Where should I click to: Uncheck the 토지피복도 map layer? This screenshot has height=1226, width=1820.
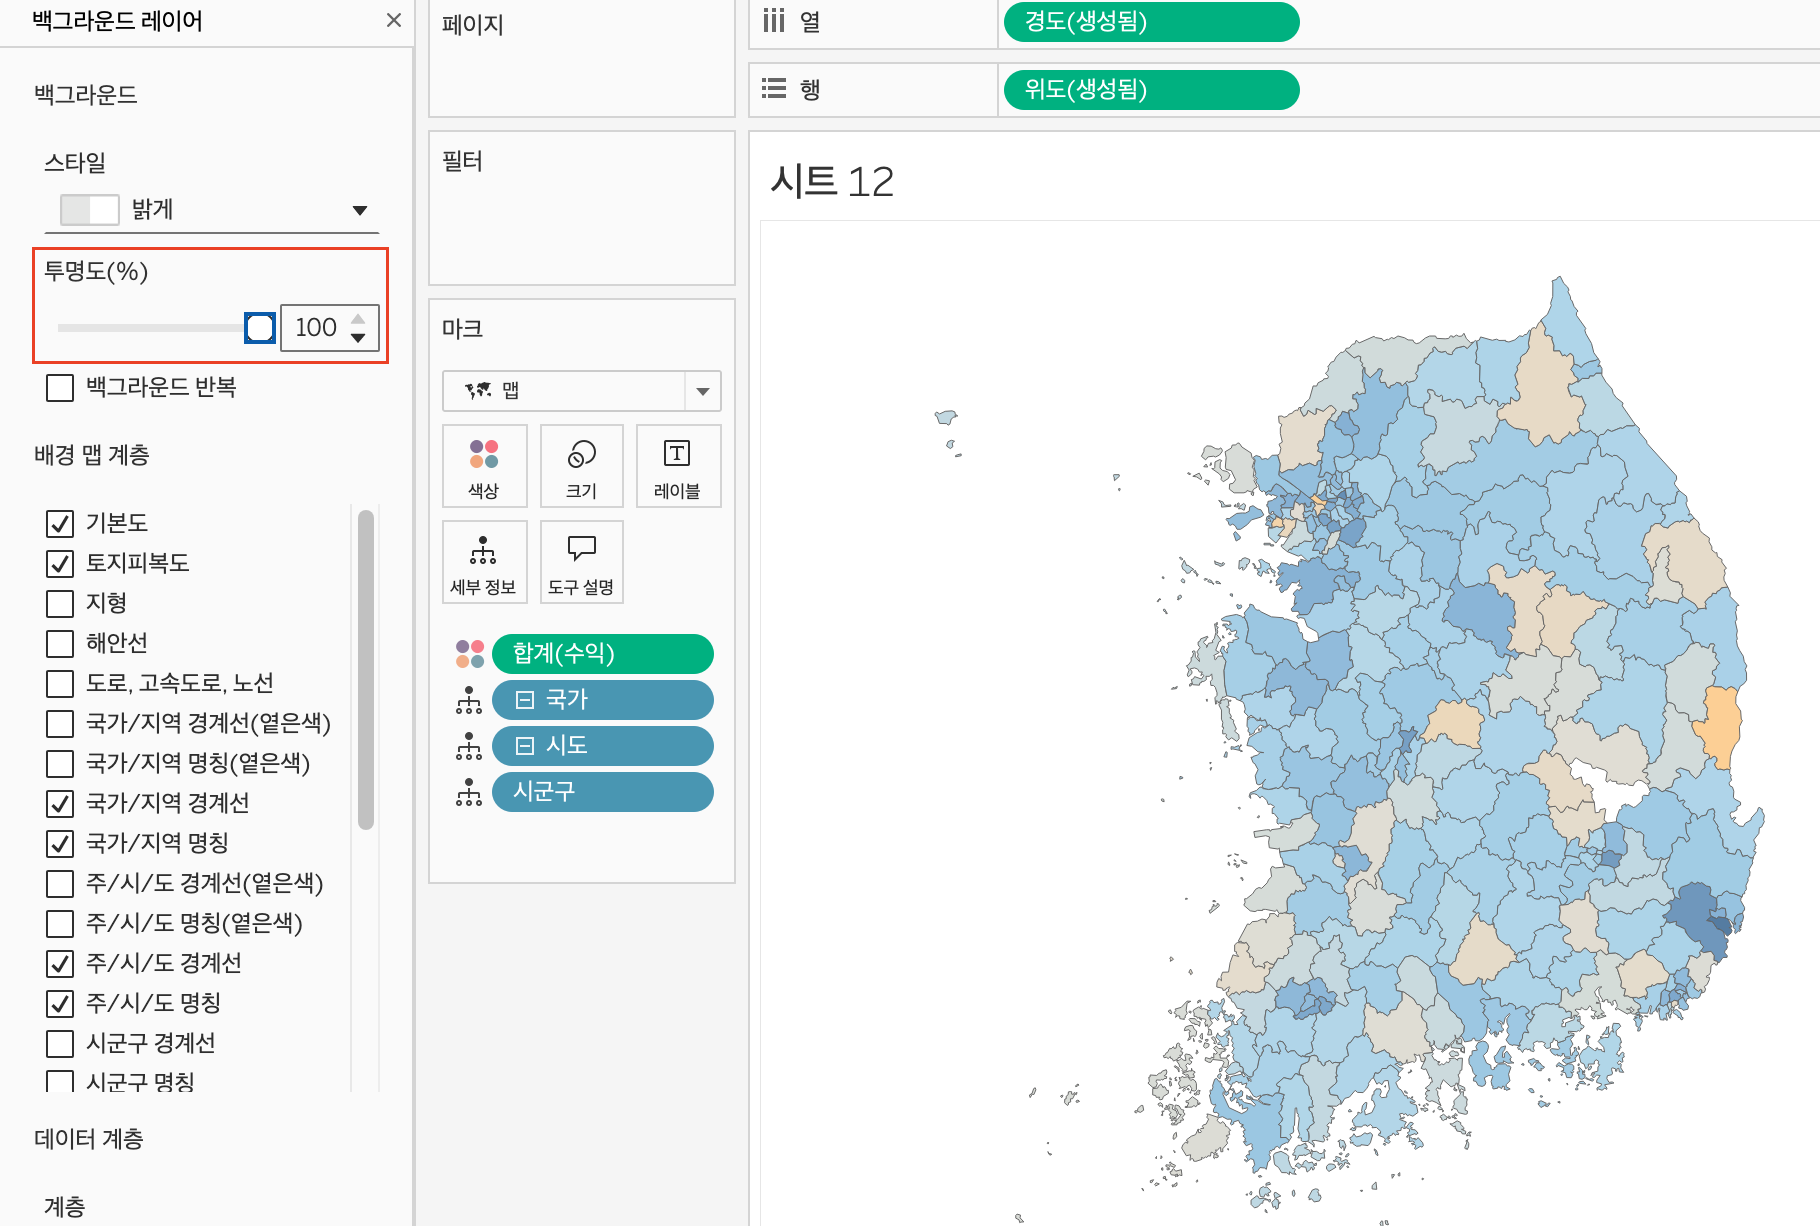(60, 563)
